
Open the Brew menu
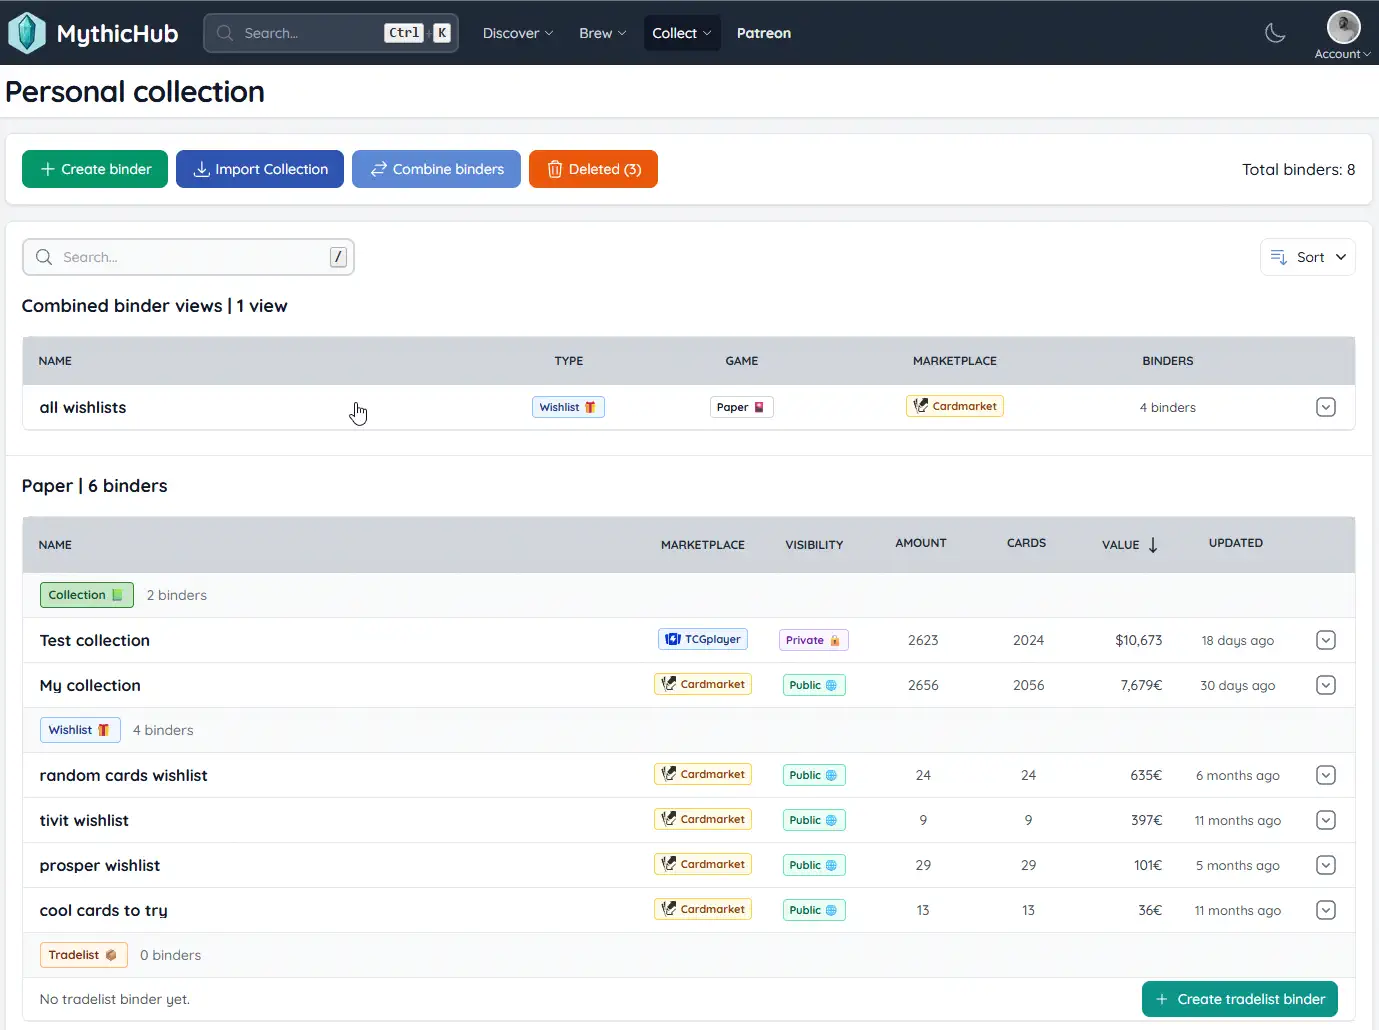(x=603, y=33)
